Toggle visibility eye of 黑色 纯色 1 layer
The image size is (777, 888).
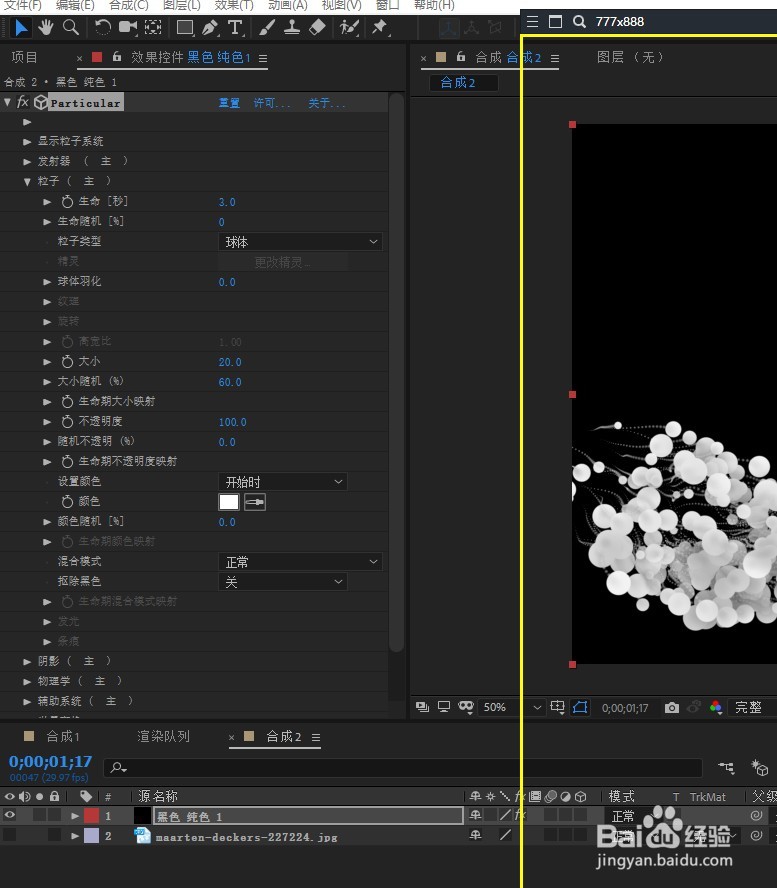coord(10,815)
